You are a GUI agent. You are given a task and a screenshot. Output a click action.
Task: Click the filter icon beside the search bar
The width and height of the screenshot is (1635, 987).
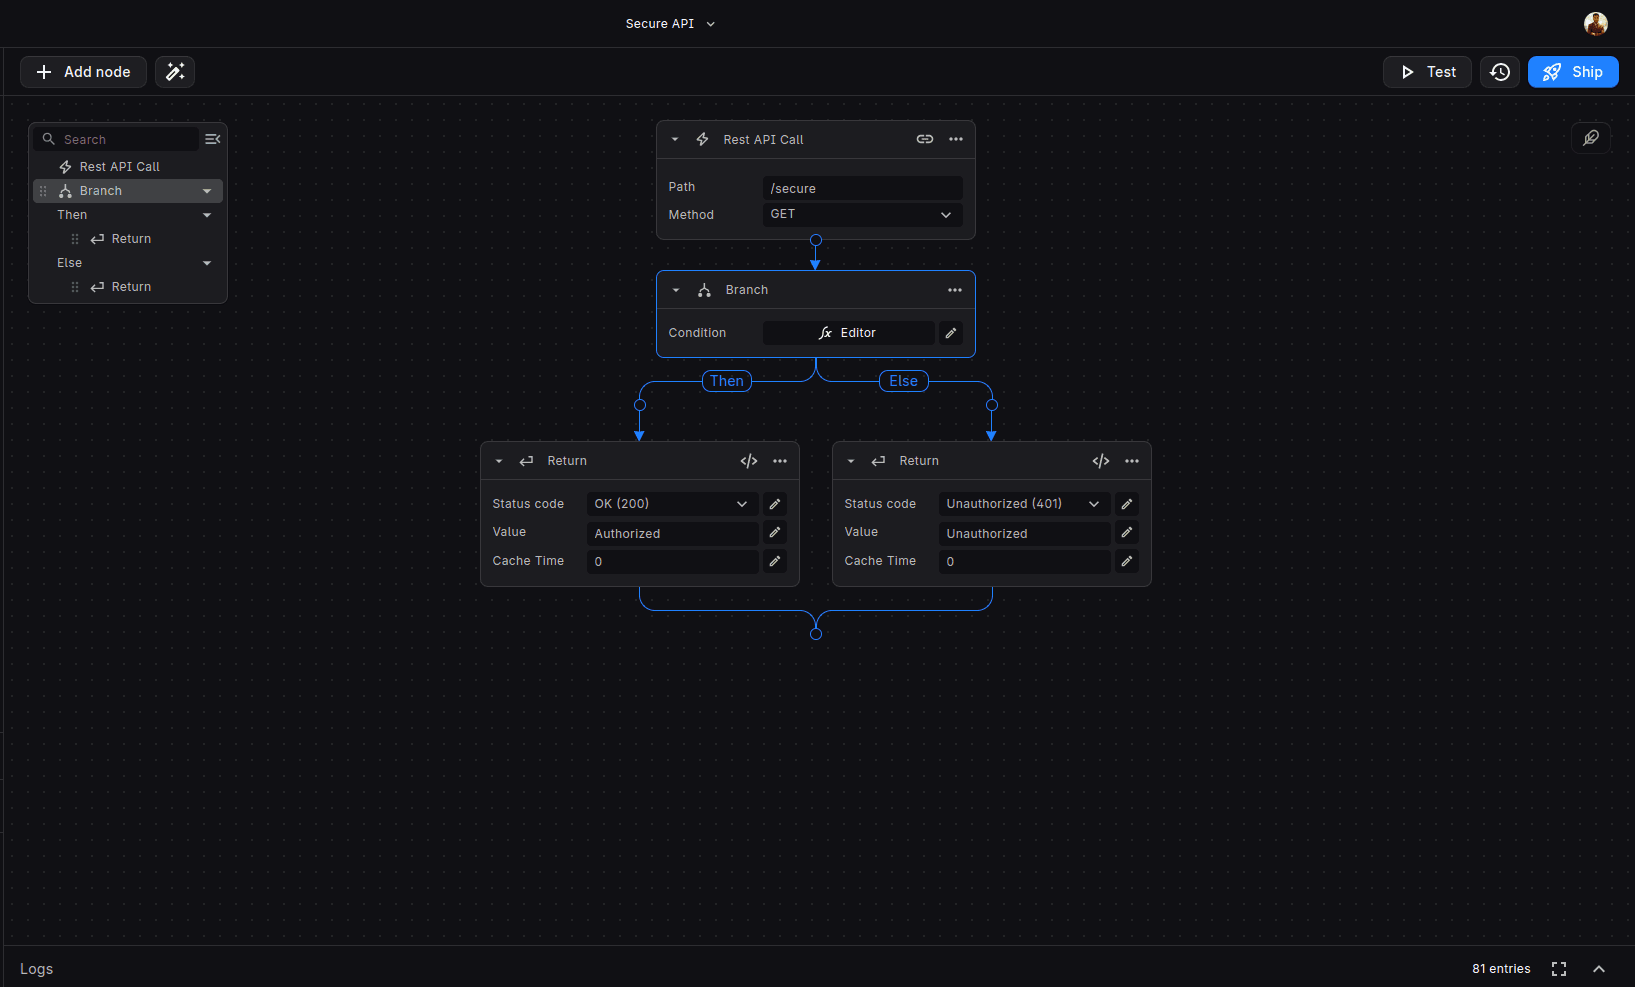[212, 138]
